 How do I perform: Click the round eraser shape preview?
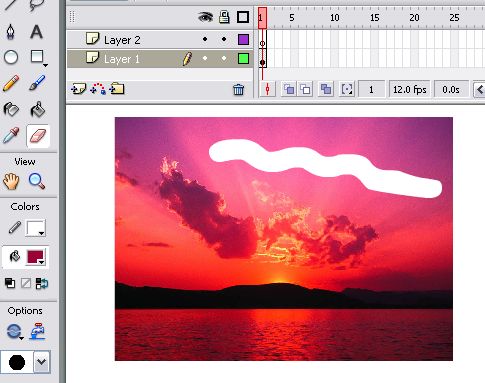[x=17, y=362]
